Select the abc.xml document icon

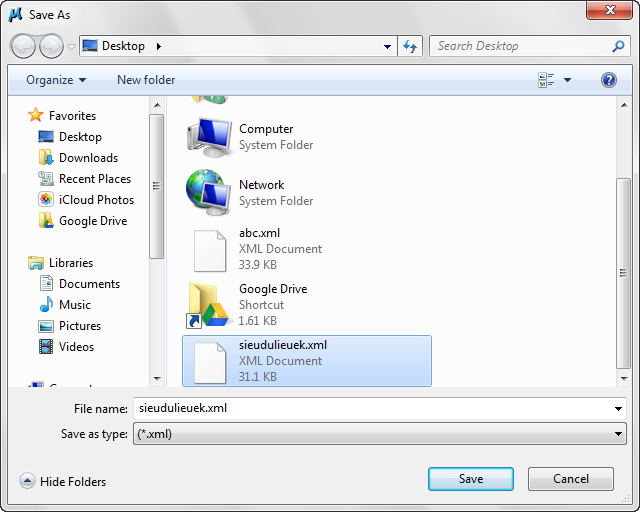tap(209, 249)
